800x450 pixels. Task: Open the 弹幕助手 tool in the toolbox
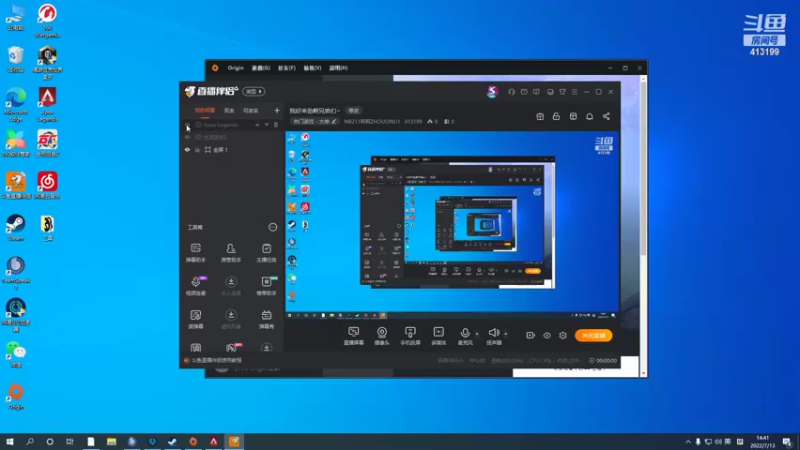pyautogui.click(x=195, y=253)
